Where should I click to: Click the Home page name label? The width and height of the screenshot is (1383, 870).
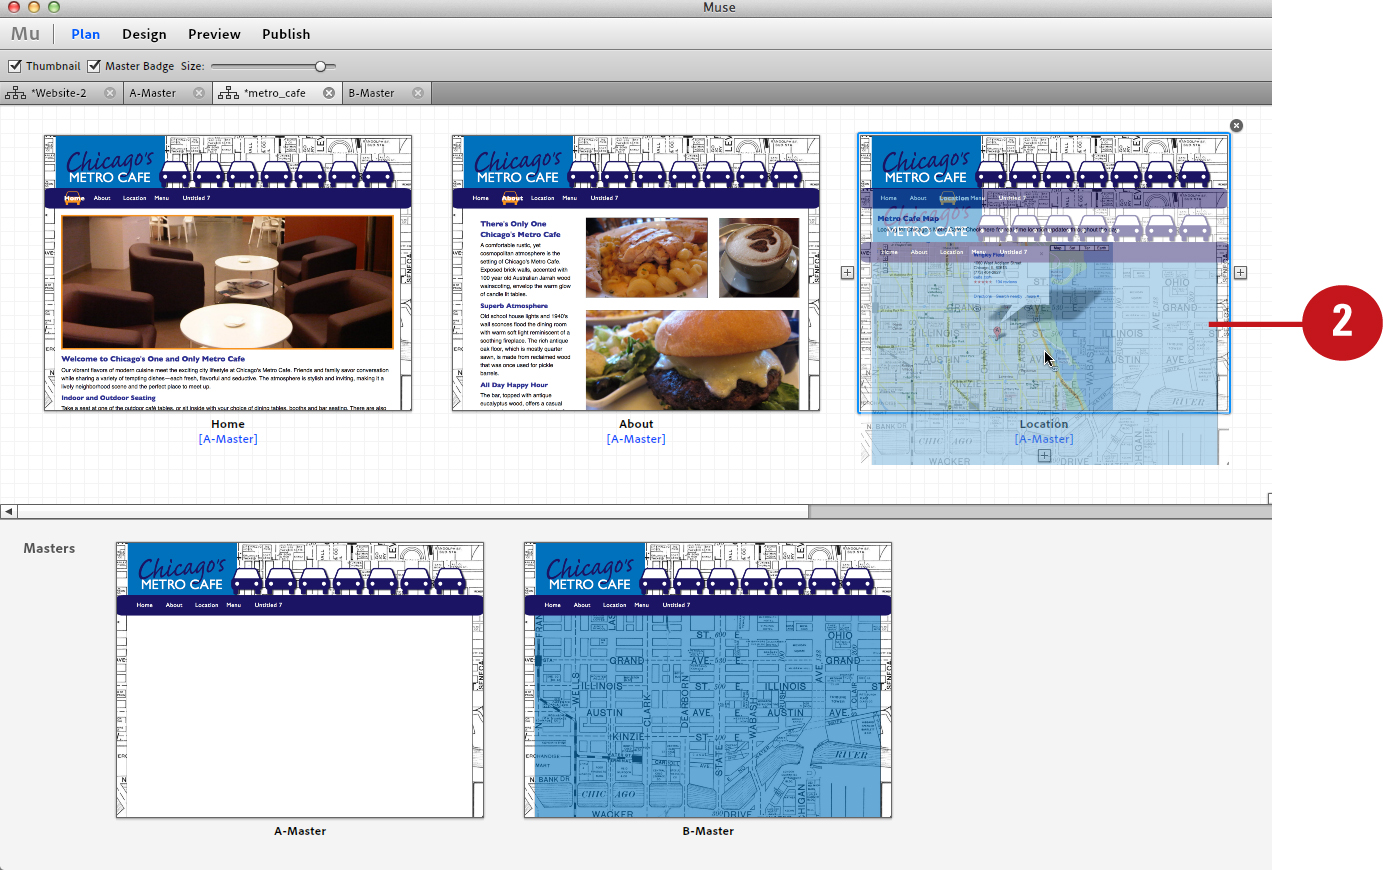[x=228, y=424]
